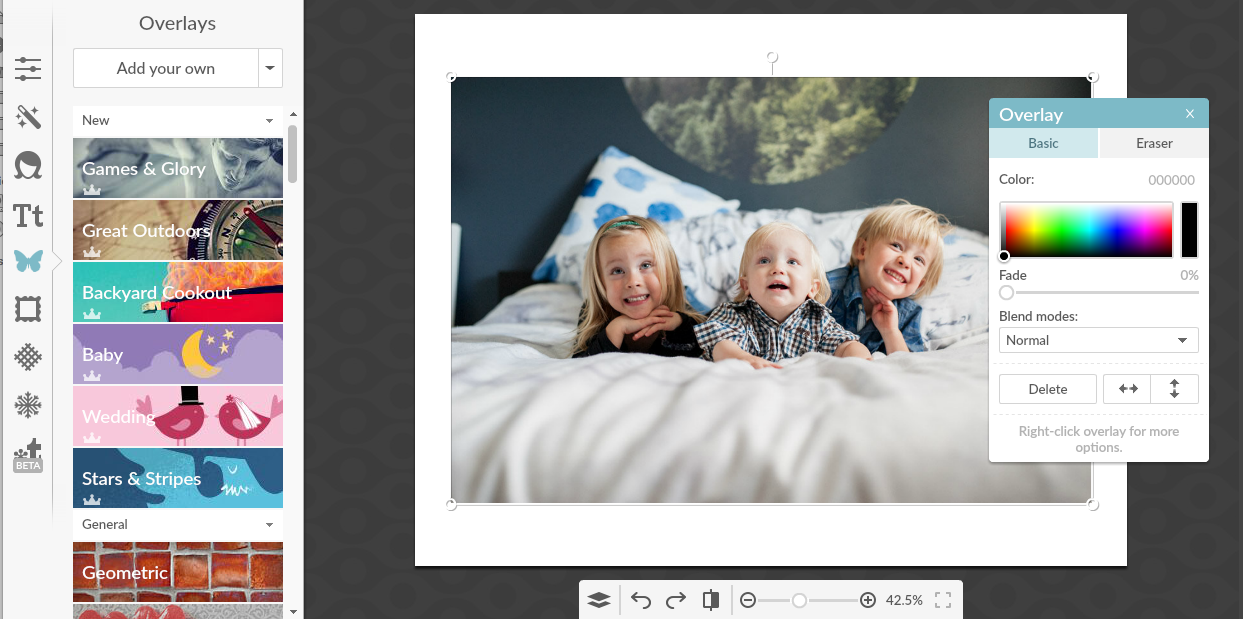
Task: Delete the selected overlay
Action: pos(1048,389)
